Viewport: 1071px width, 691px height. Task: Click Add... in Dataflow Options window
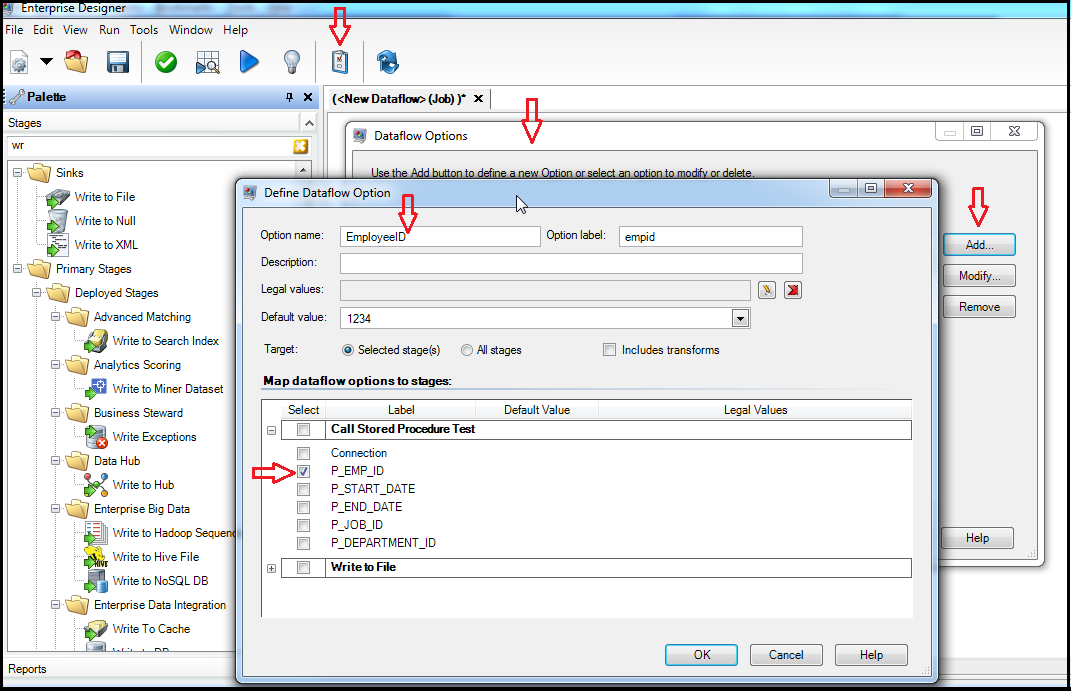pos(979,245)
